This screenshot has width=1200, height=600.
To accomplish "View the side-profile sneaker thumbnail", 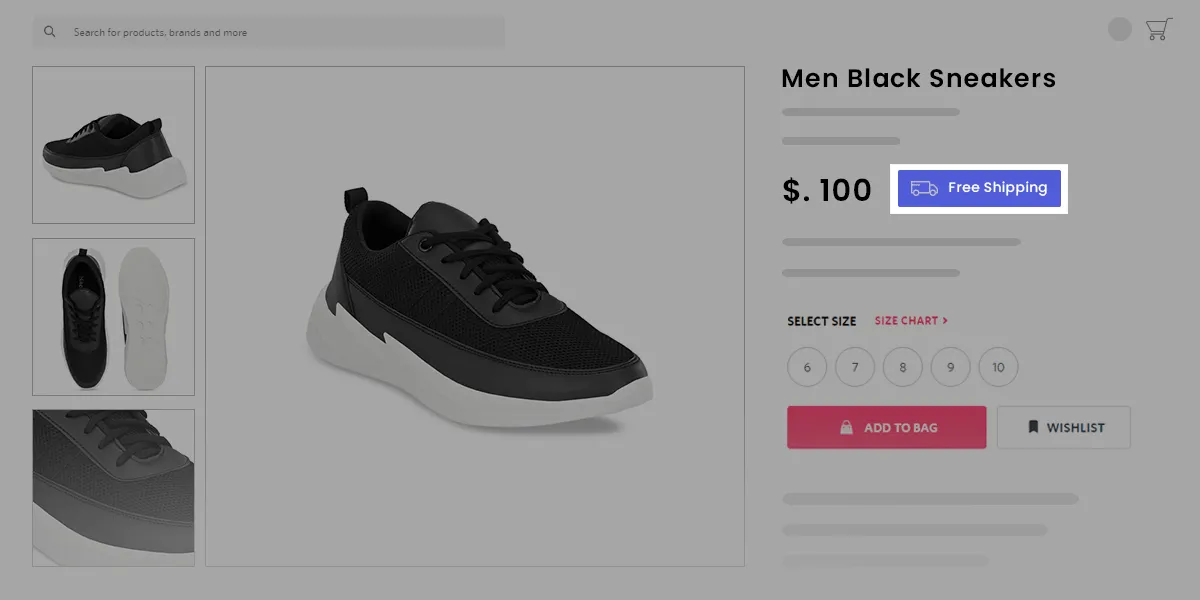I will [113, 145].
